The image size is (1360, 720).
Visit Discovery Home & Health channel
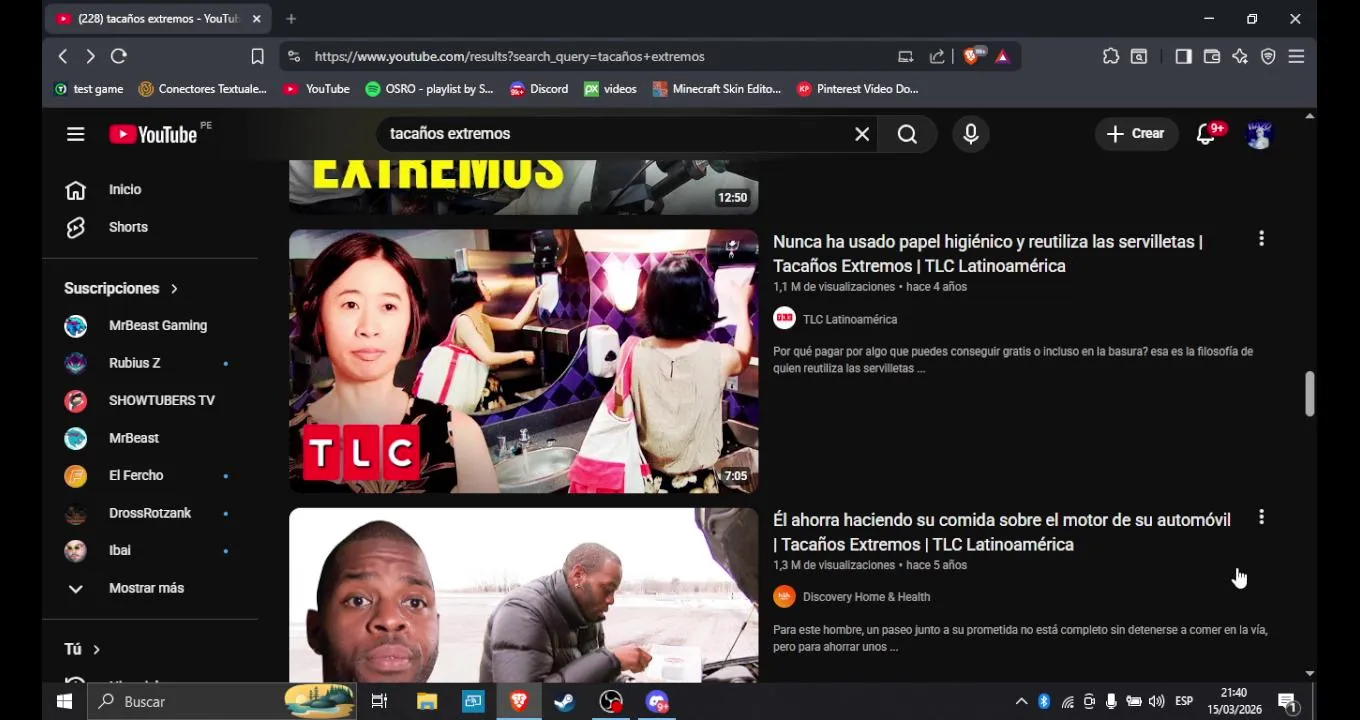pyautogui.click(x=866, y=597)
